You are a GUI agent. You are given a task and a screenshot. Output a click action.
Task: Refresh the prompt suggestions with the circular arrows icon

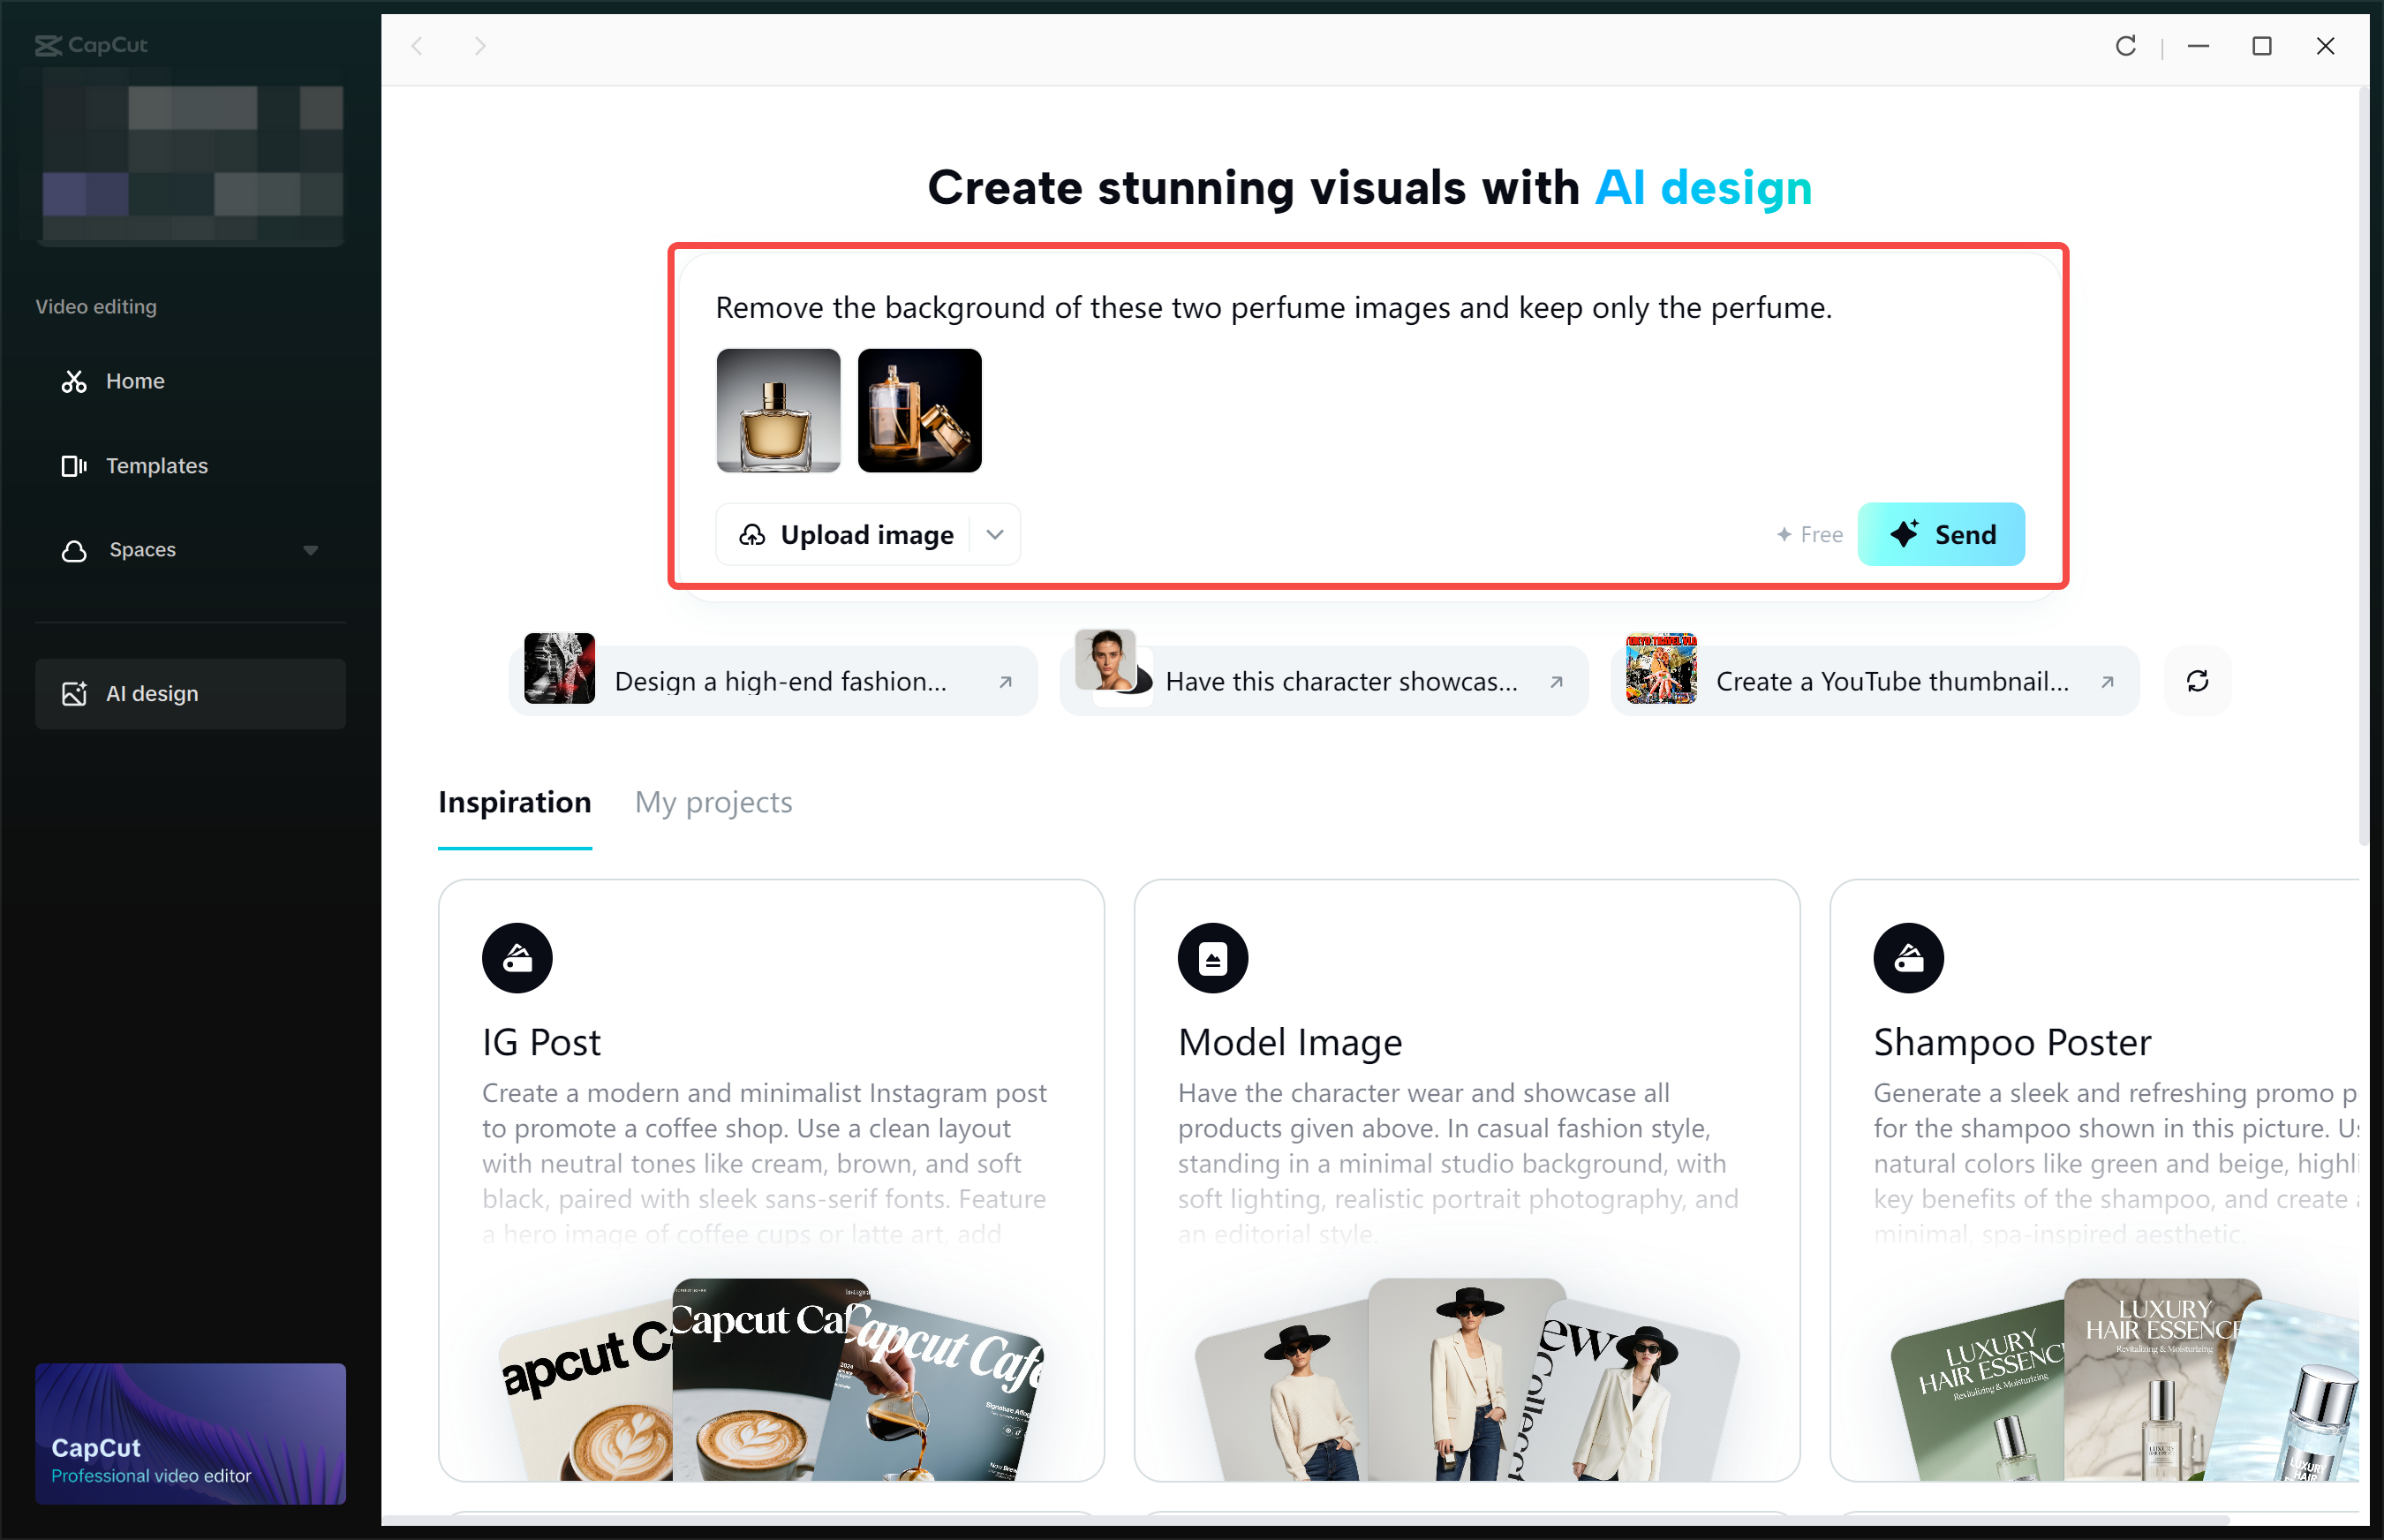coord(2197,681)
